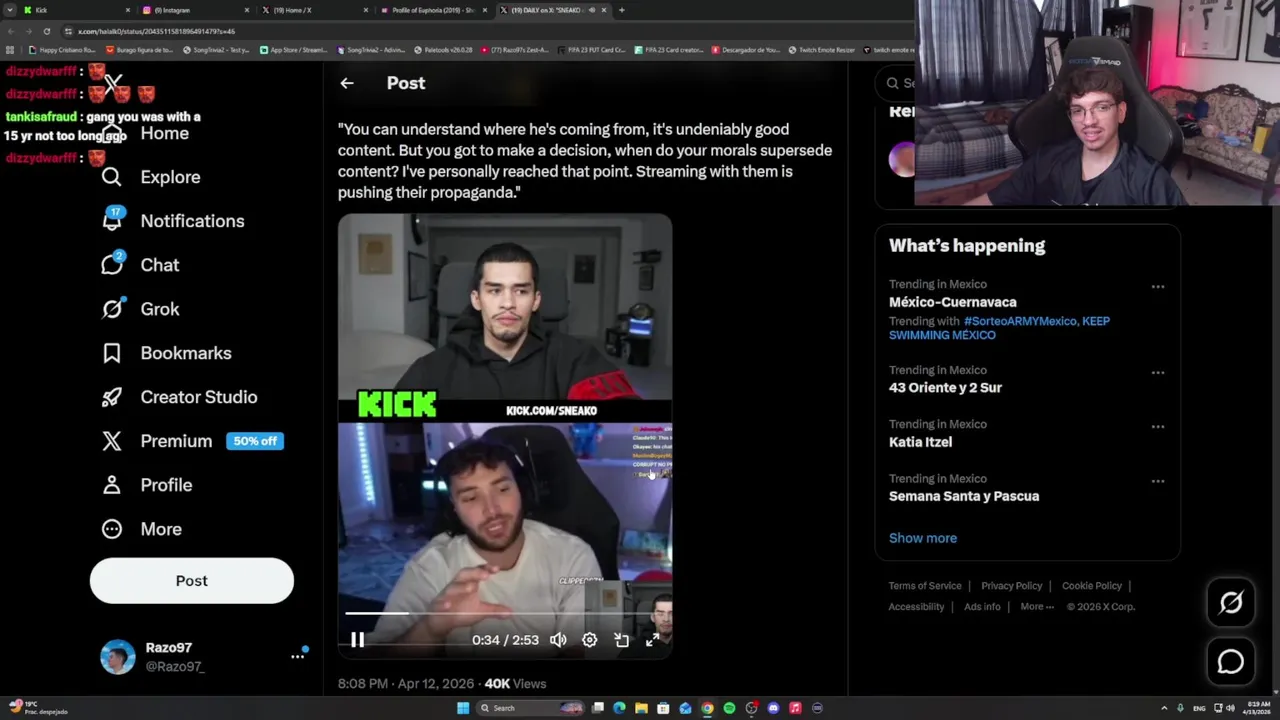Go back using the Post arrow
This screenshot has height=720, width=1280.
pos(347,83)
